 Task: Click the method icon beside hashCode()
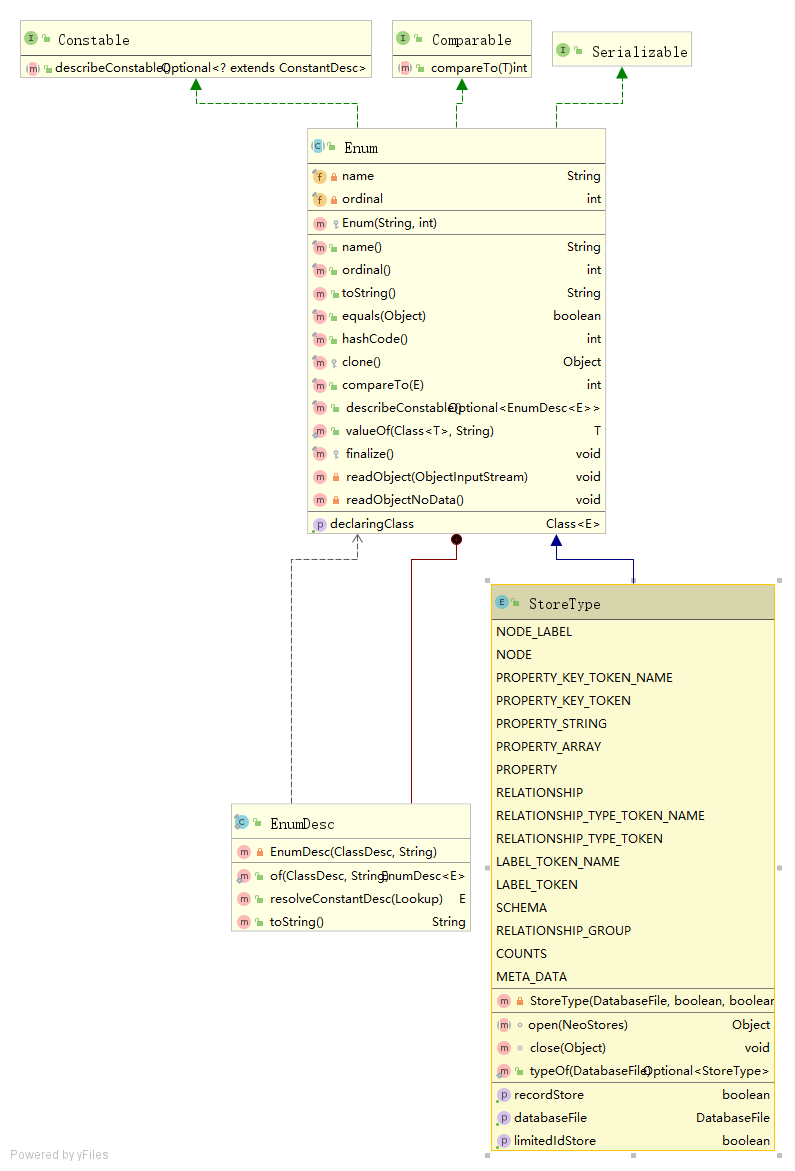tap(320, 339)
